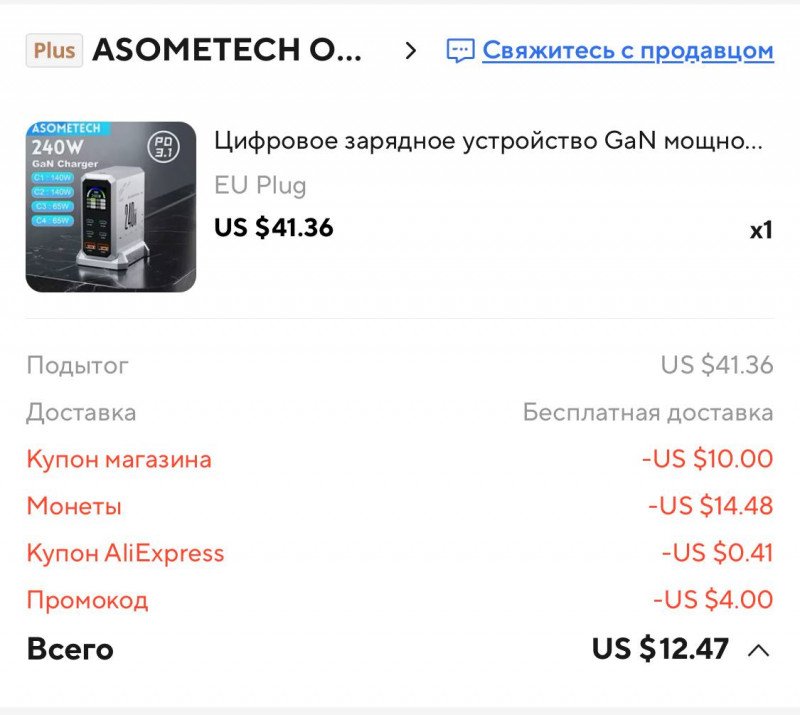
Task: Collapse the Всего price breakdown chevron
Action: [x=759, y=650]
